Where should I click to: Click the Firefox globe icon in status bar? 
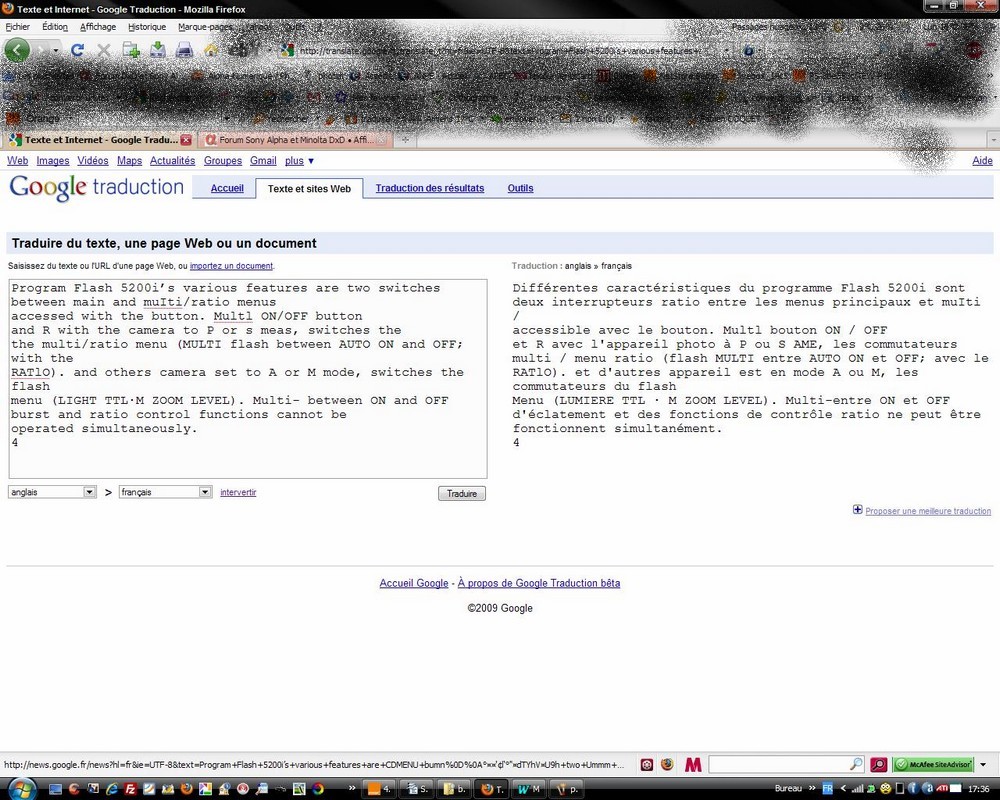click(667, 764)
